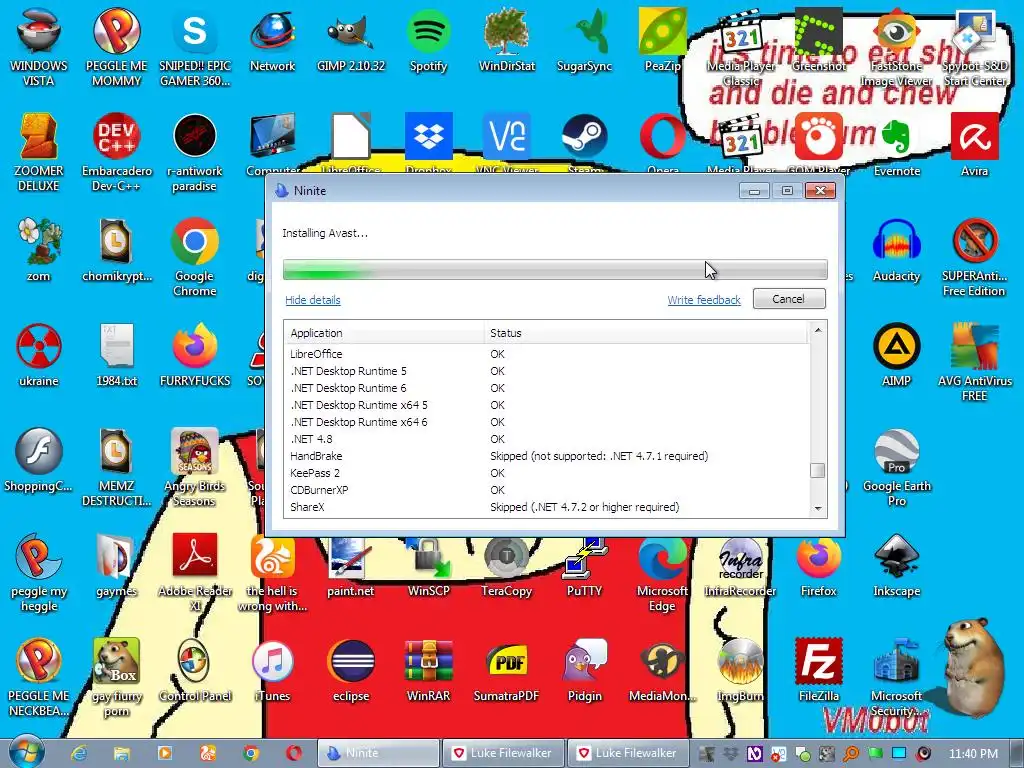
Task: Open the eclipse desktop icon
Action: 351,670
